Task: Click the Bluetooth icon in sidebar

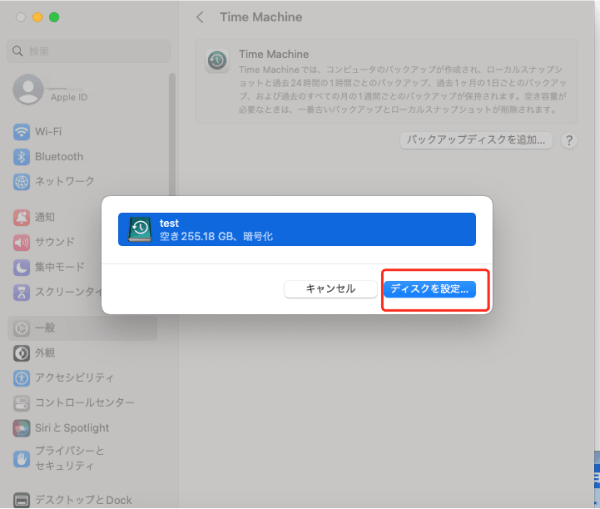Action: point(21,157)
